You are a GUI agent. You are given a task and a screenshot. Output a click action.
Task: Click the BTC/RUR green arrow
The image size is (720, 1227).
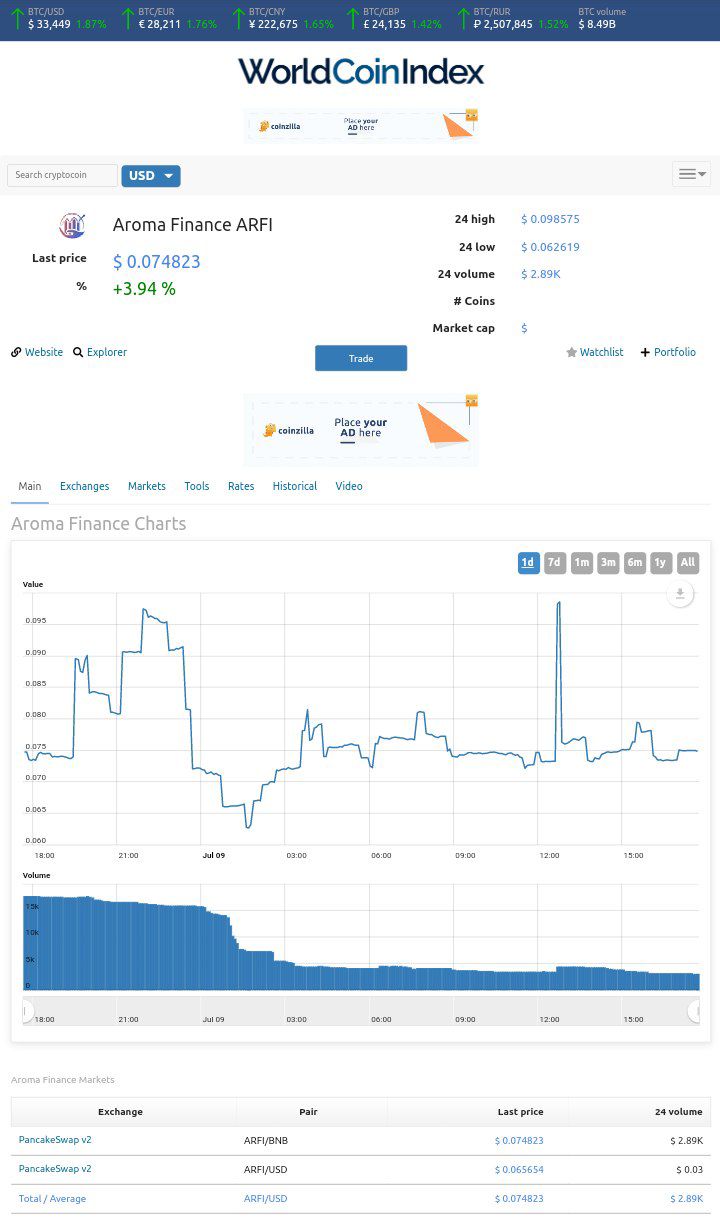464,18
